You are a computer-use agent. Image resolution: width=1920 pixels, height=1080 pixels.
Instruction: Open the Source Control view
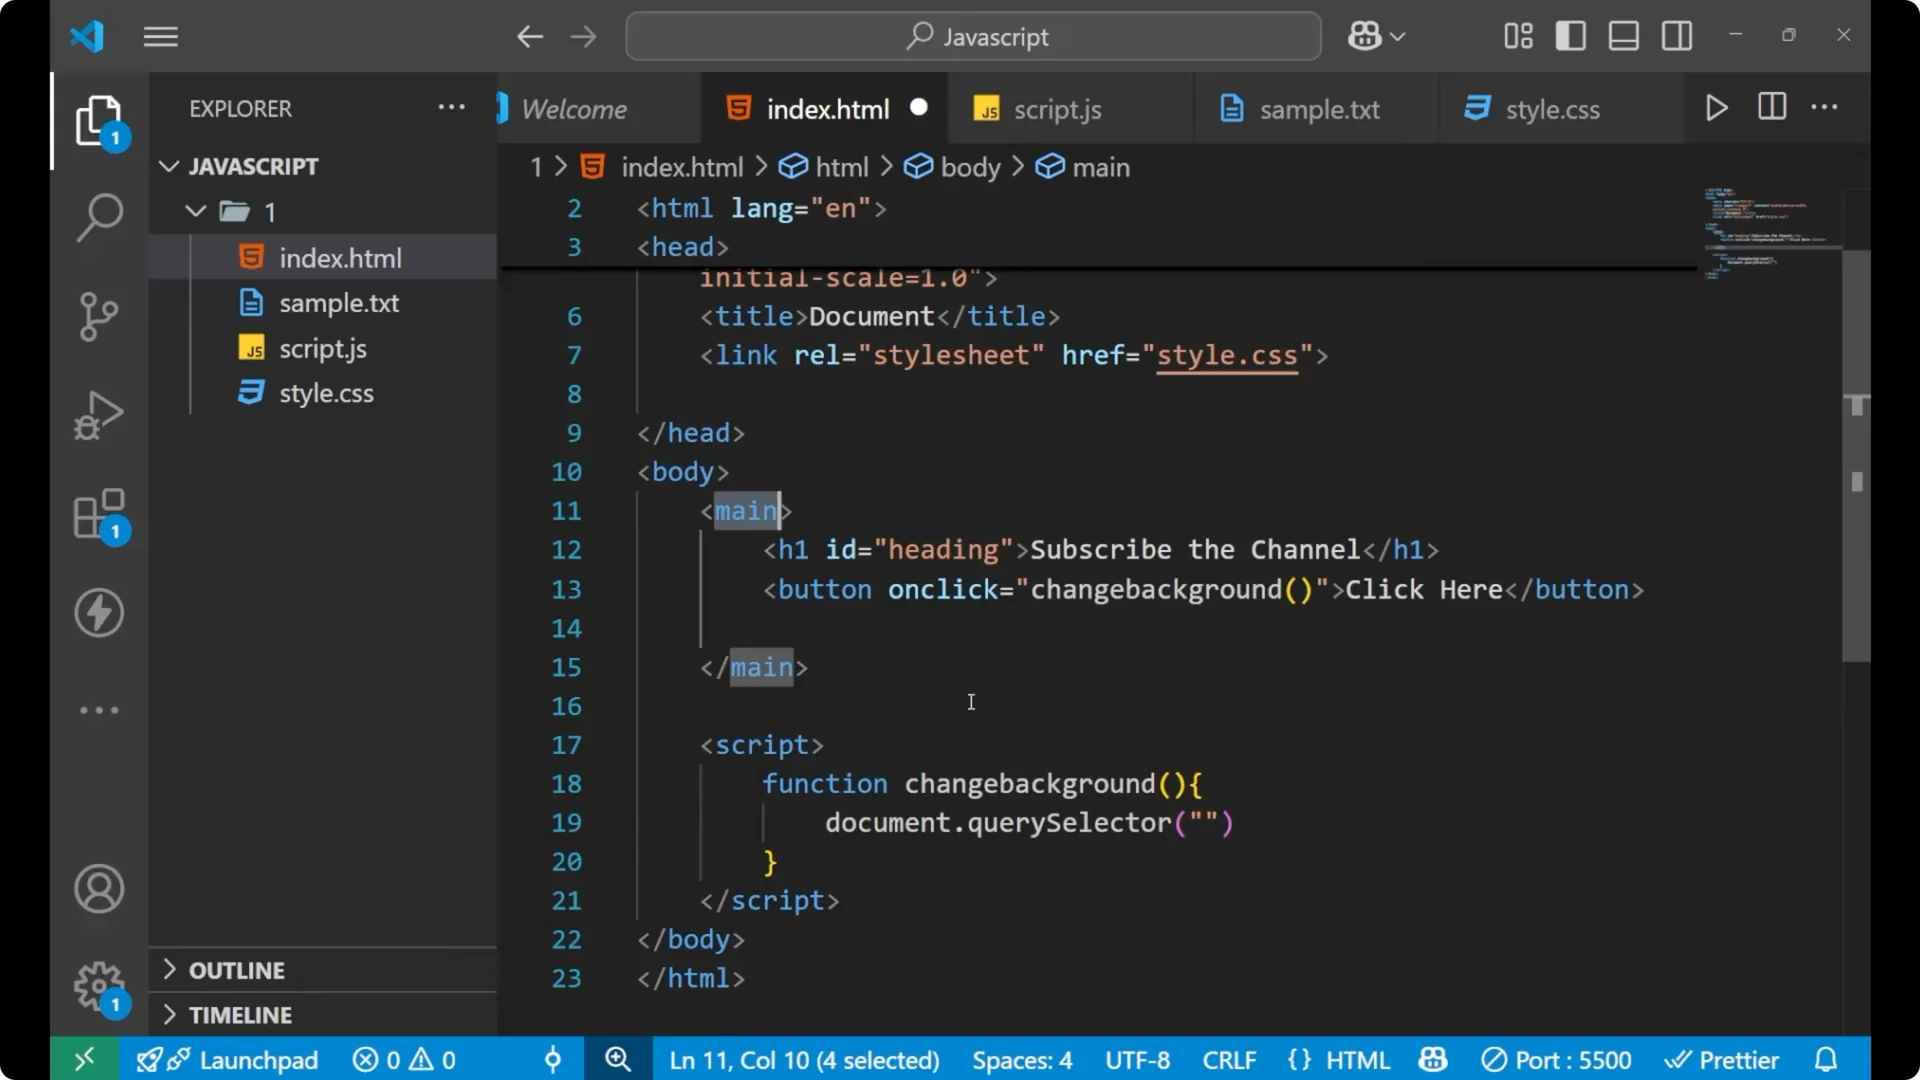(98, 316)
